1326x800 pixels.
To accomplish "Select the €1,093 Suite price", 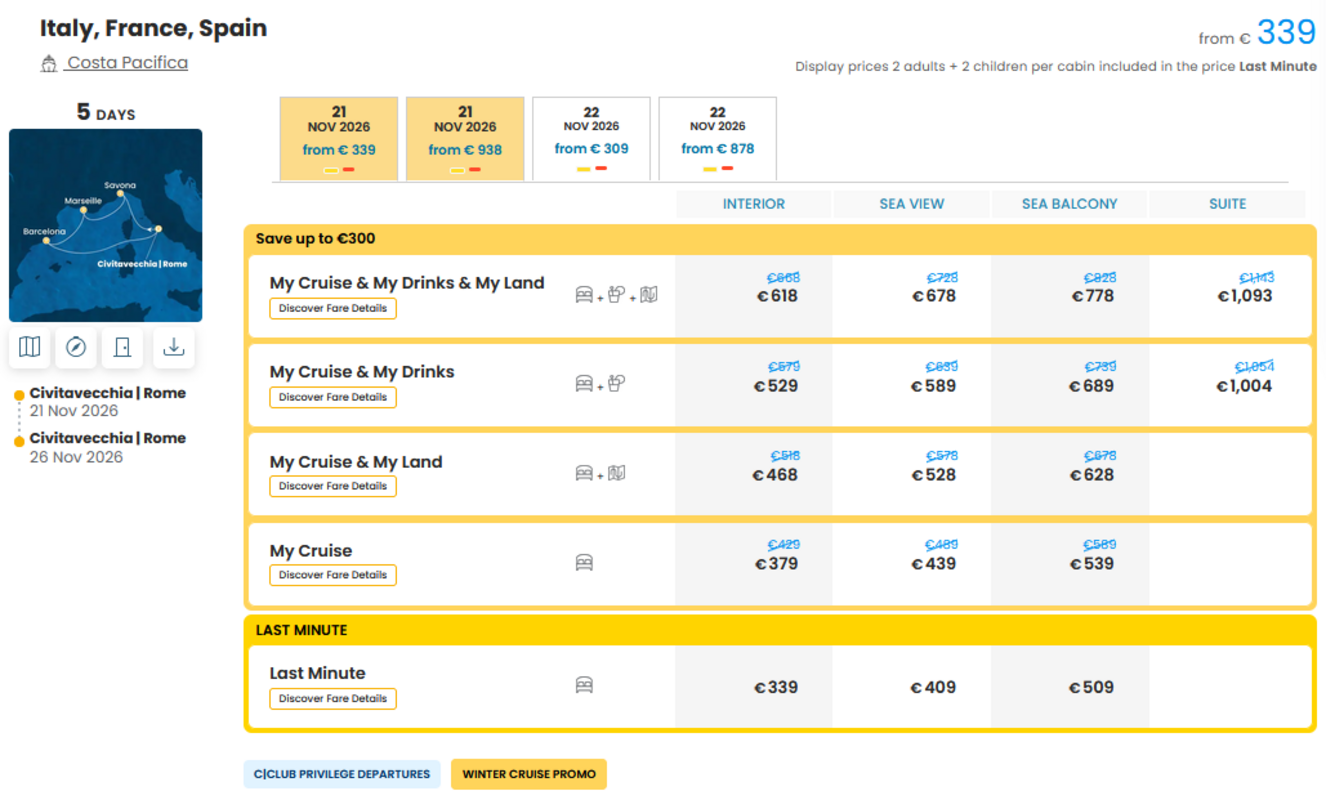I will tap(1244, 296).
